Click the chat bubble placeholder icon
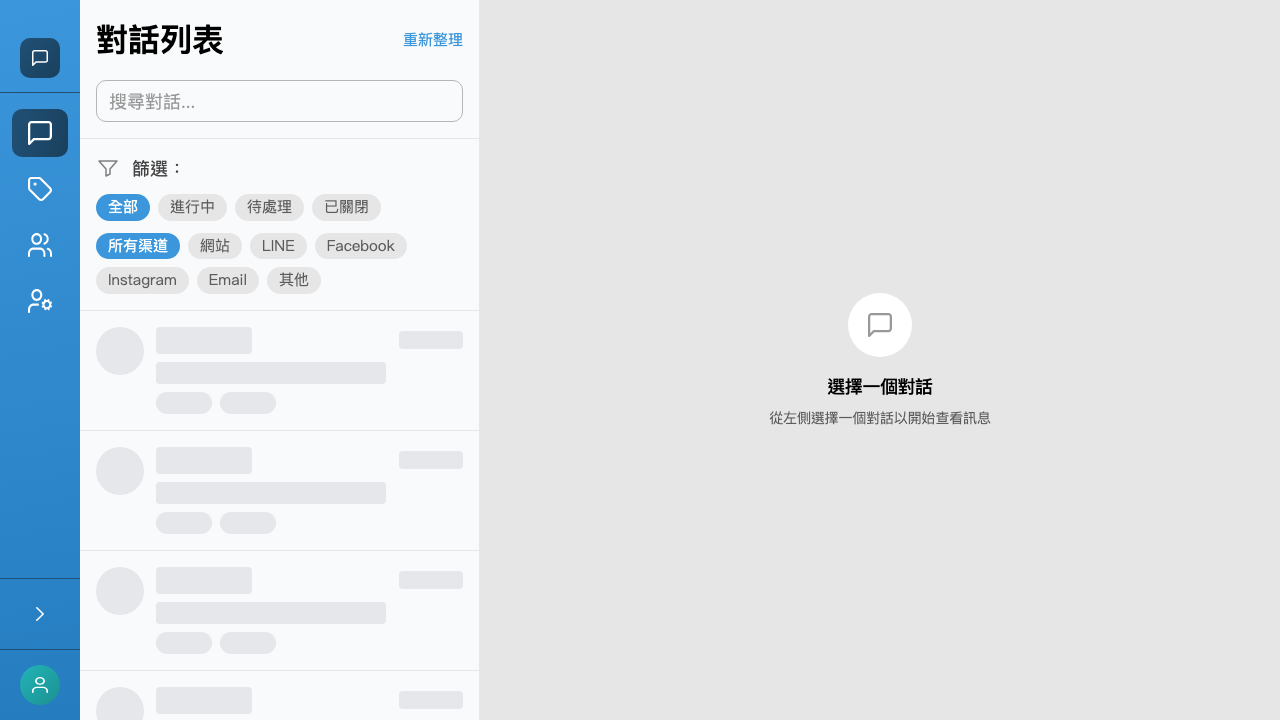1280x720 pixels. tap(880, 325)
